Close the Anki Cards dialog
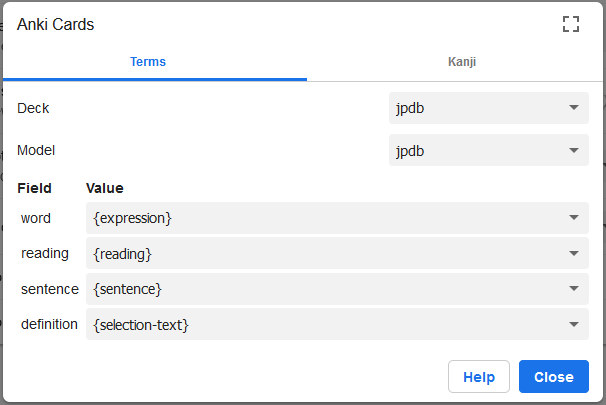This screenshot has width=606, height=405. 554,376
